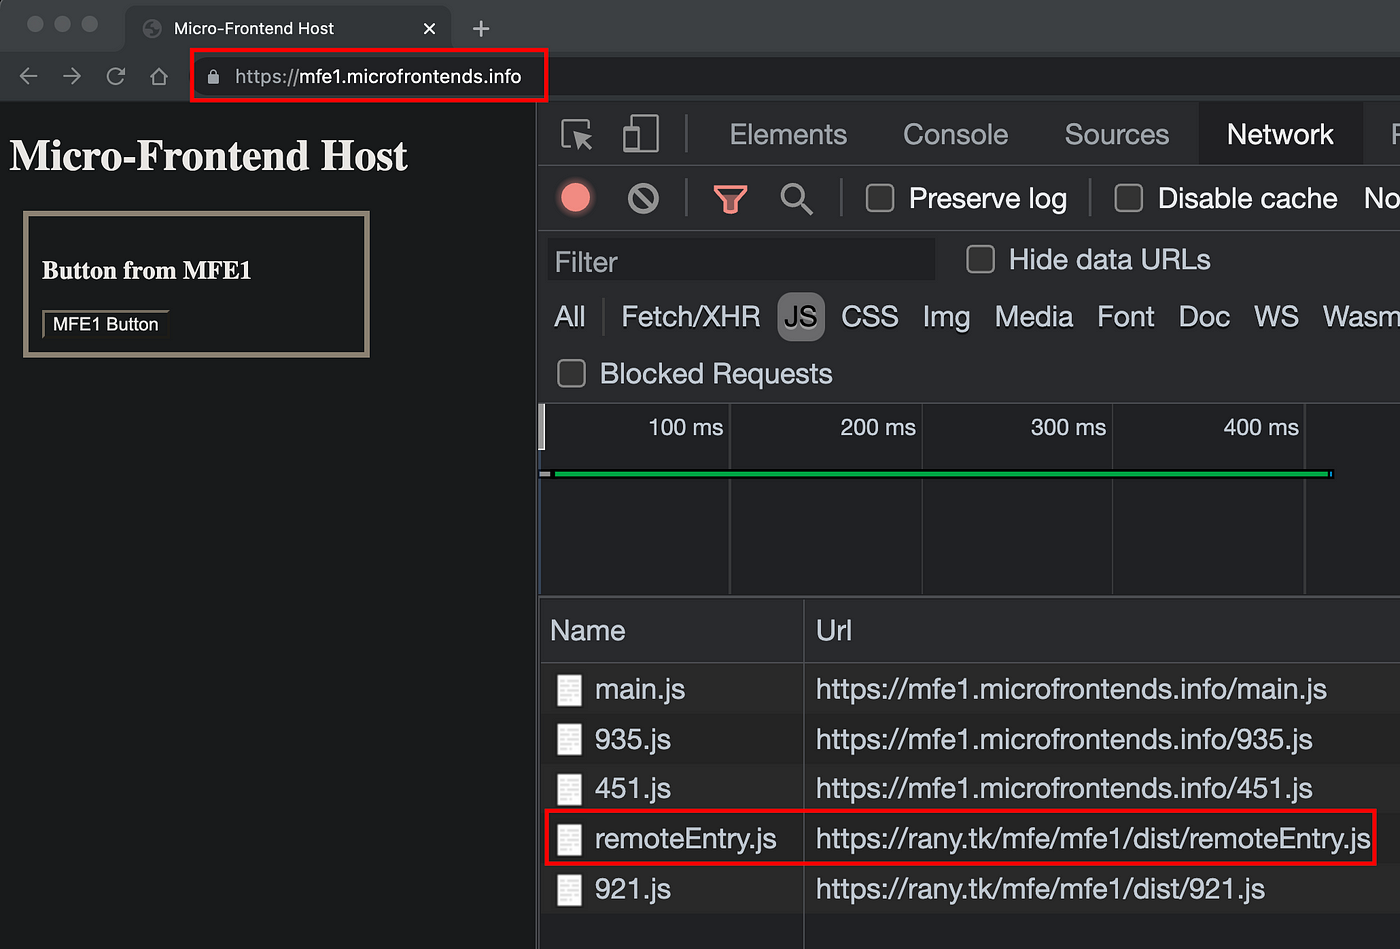Screen dimensions: 1400x949
Task: Sort requests by Url column
Action: click(x=1102, y=631)
